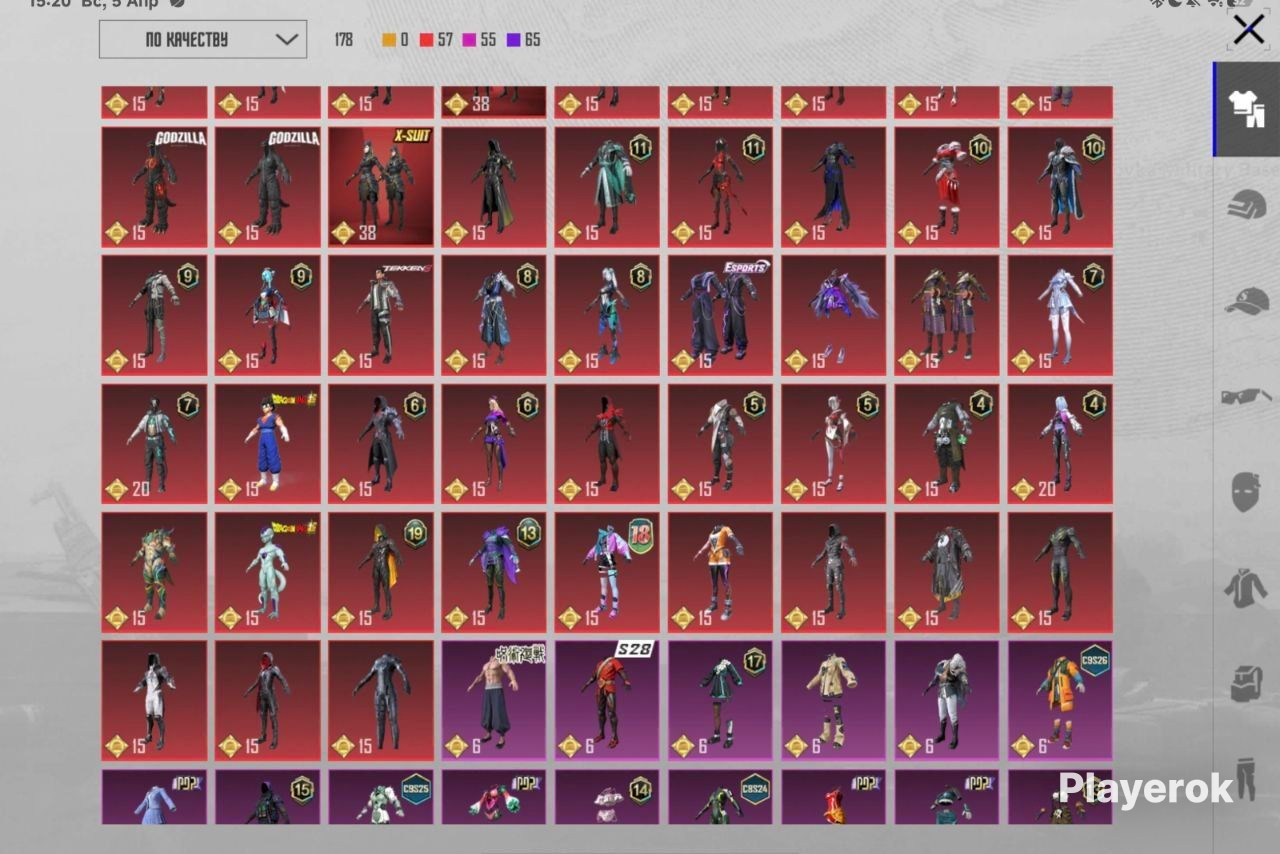Select the C8S24 outfit card
Viewport: 1280px width, 854px height.
[x=721, y=797]
